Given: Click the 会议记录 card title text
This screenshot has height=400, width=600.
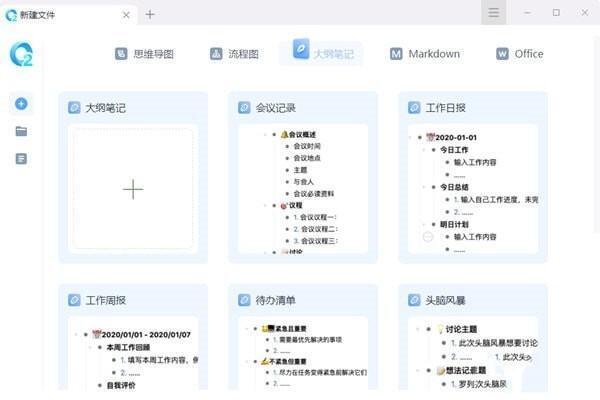Looking at the screenshot, I should point(276,108).
